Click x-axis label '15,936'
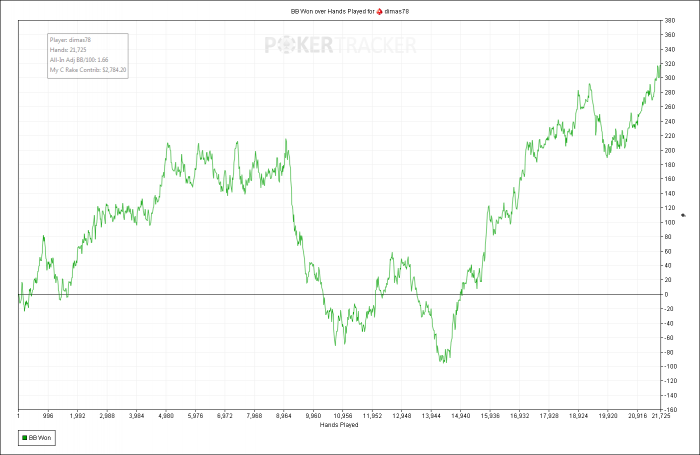Image resolution: width=700 pixels, height=455 pixels. (x=490, y=416)
